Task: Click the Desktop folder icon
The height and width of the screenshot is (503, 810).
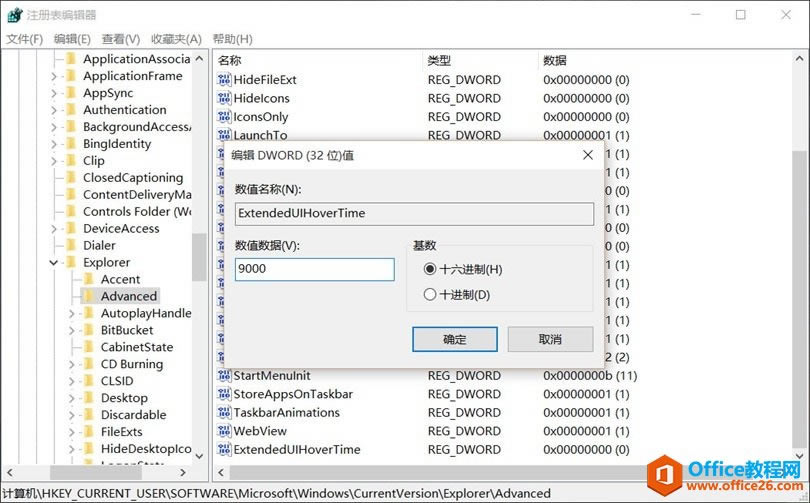Action: [x=89, y=398]
